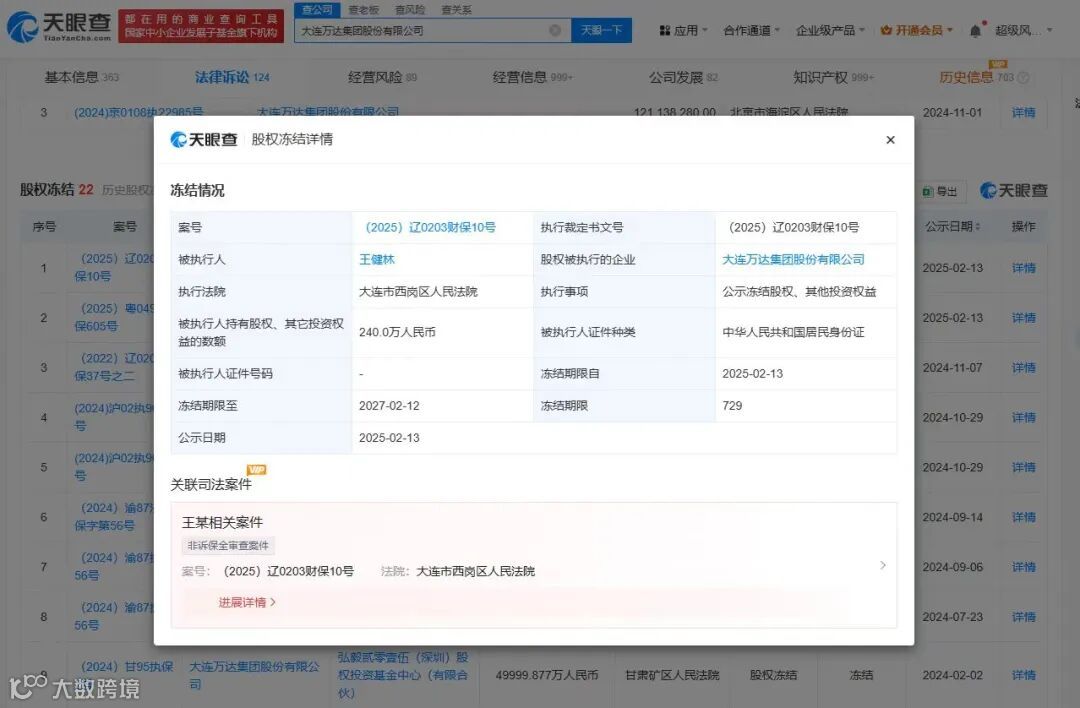Image resolution: width=1080 pixels, height=708 pixels.
Task: Clear the search box with the X icon
Action: [555, 30]
